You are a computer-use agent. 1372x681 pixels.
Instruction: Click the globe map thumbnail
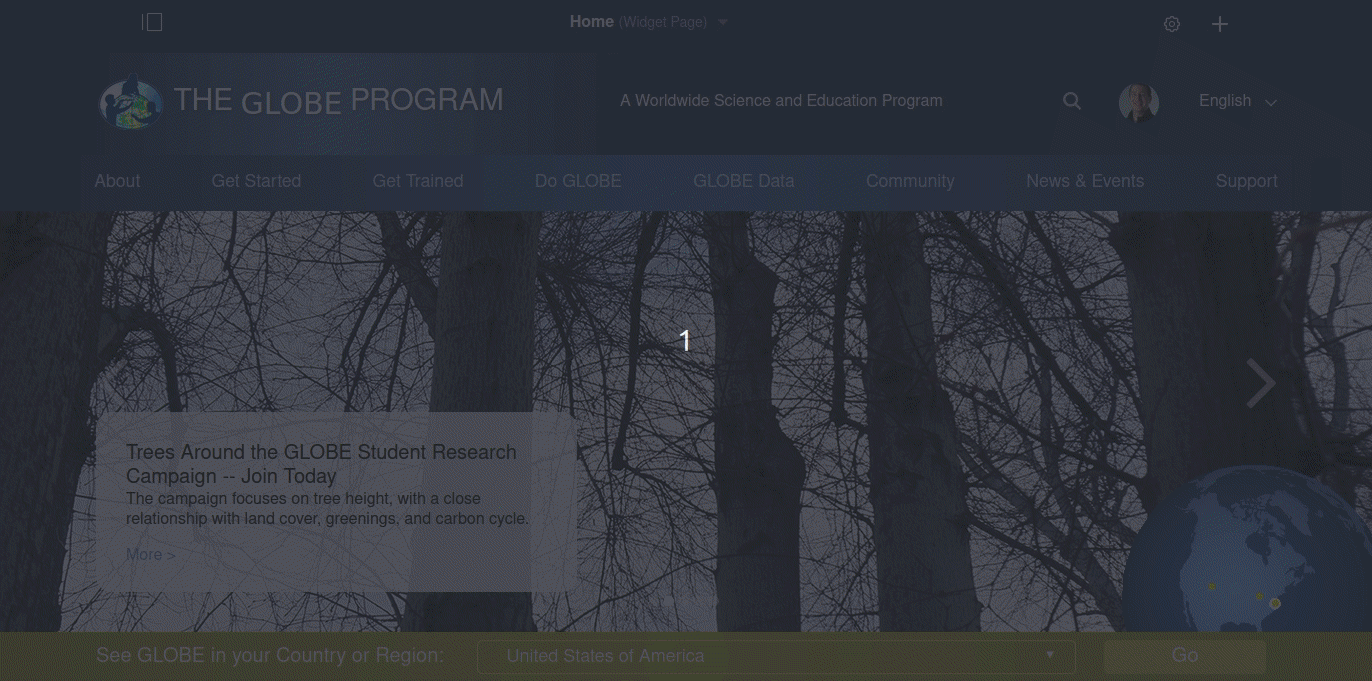1247,550
